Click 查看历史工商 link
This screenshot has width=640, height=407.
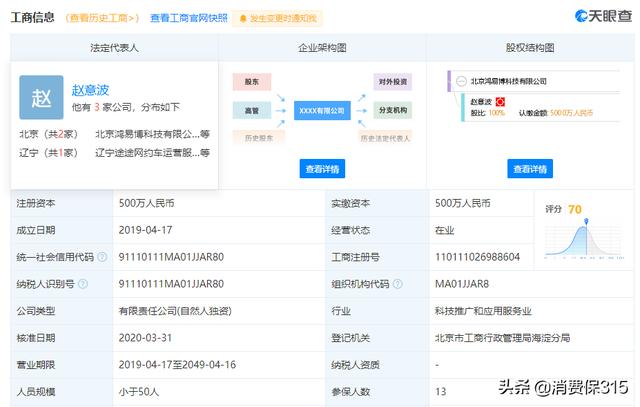(102, 18)
